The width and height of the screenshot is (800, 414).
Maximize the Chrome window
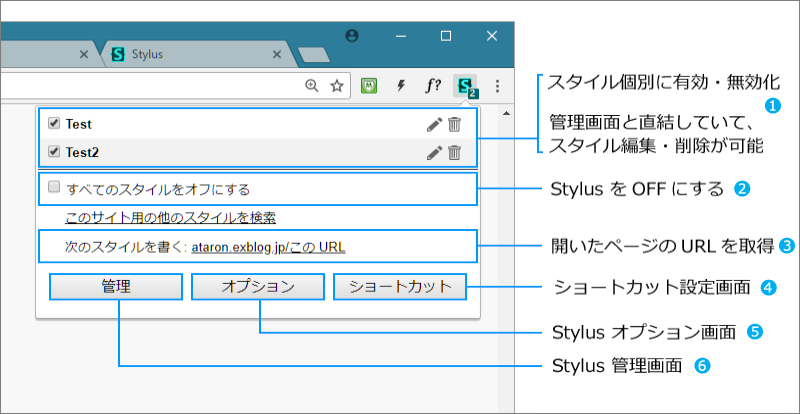(446, 36)
